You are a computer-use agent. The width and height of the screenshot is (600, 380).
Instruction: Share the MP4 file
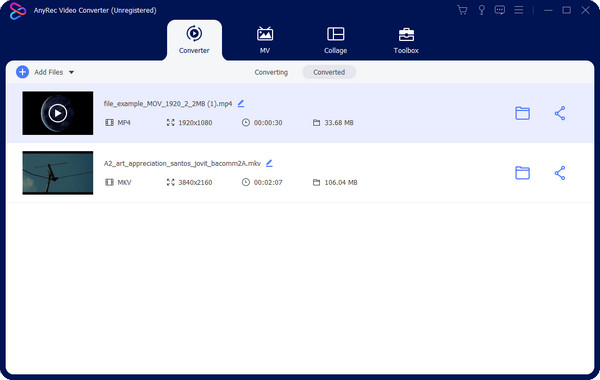tap(560, 113)
